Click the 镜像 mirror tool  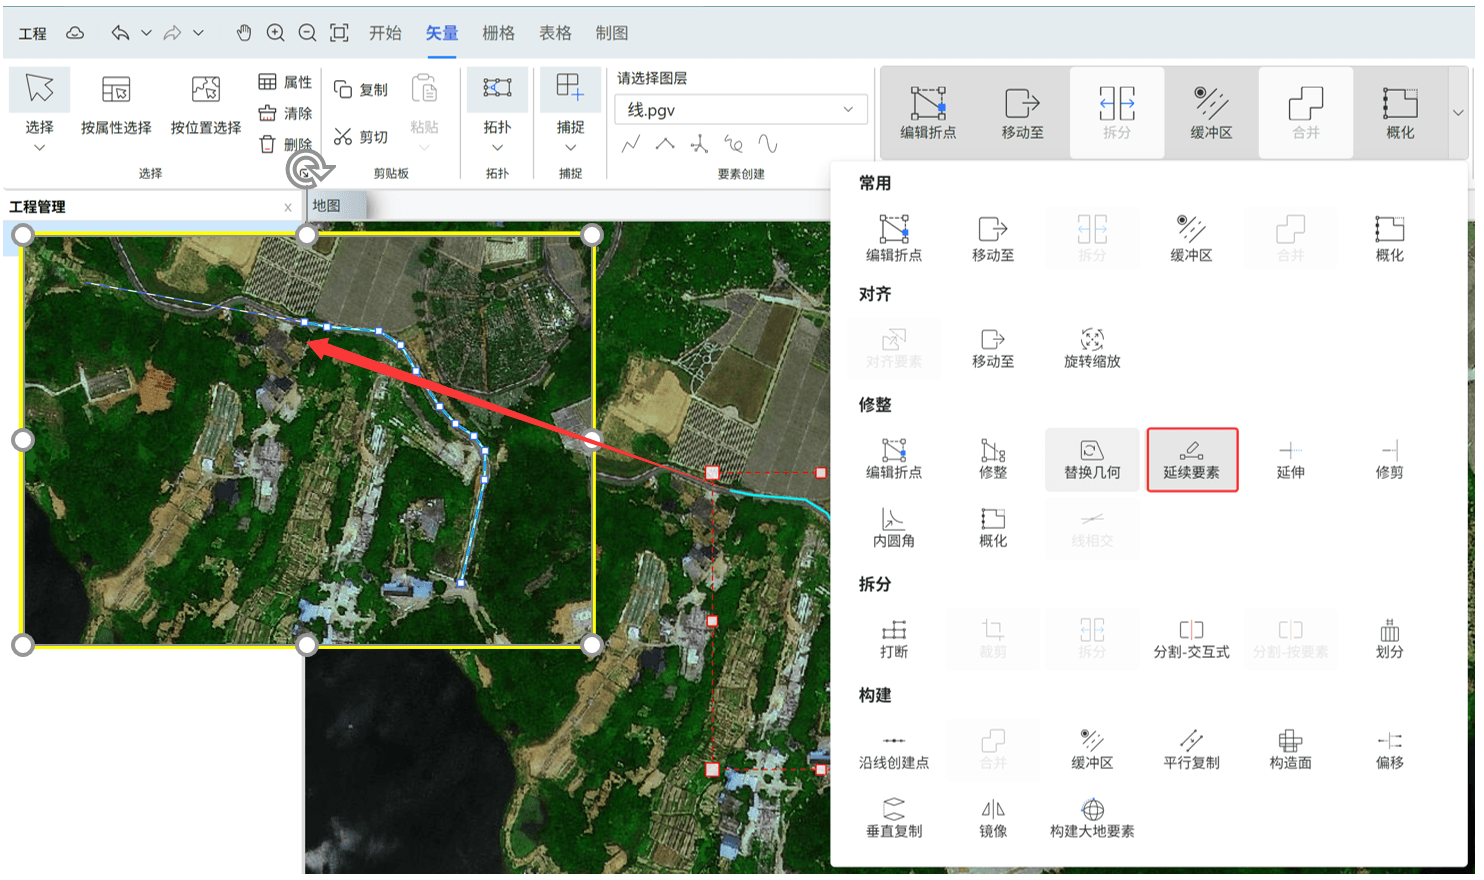tap(992, 818)
